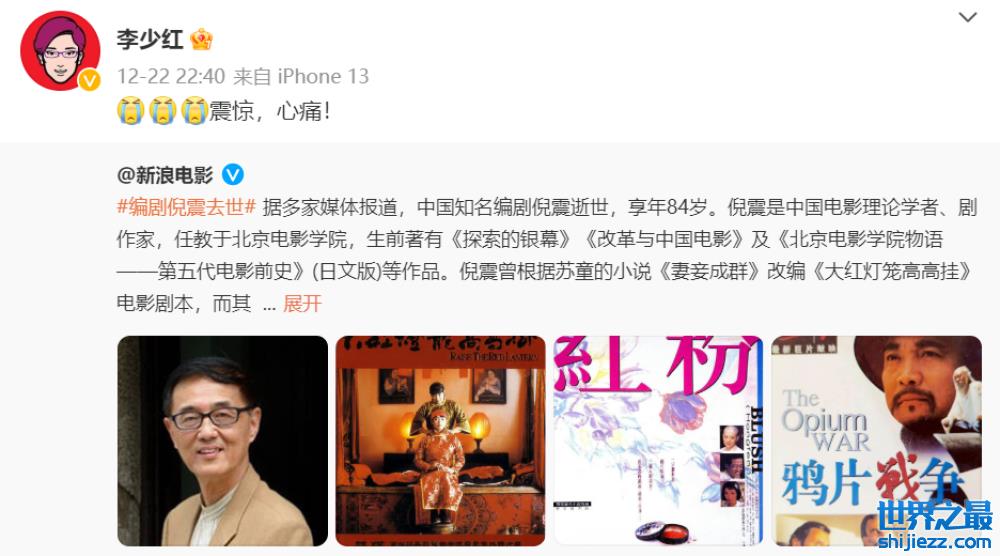This screenshot has width=1000, height=556.
Task: Open The Opium War poster thumbnail
Action: tap(877, 441)
